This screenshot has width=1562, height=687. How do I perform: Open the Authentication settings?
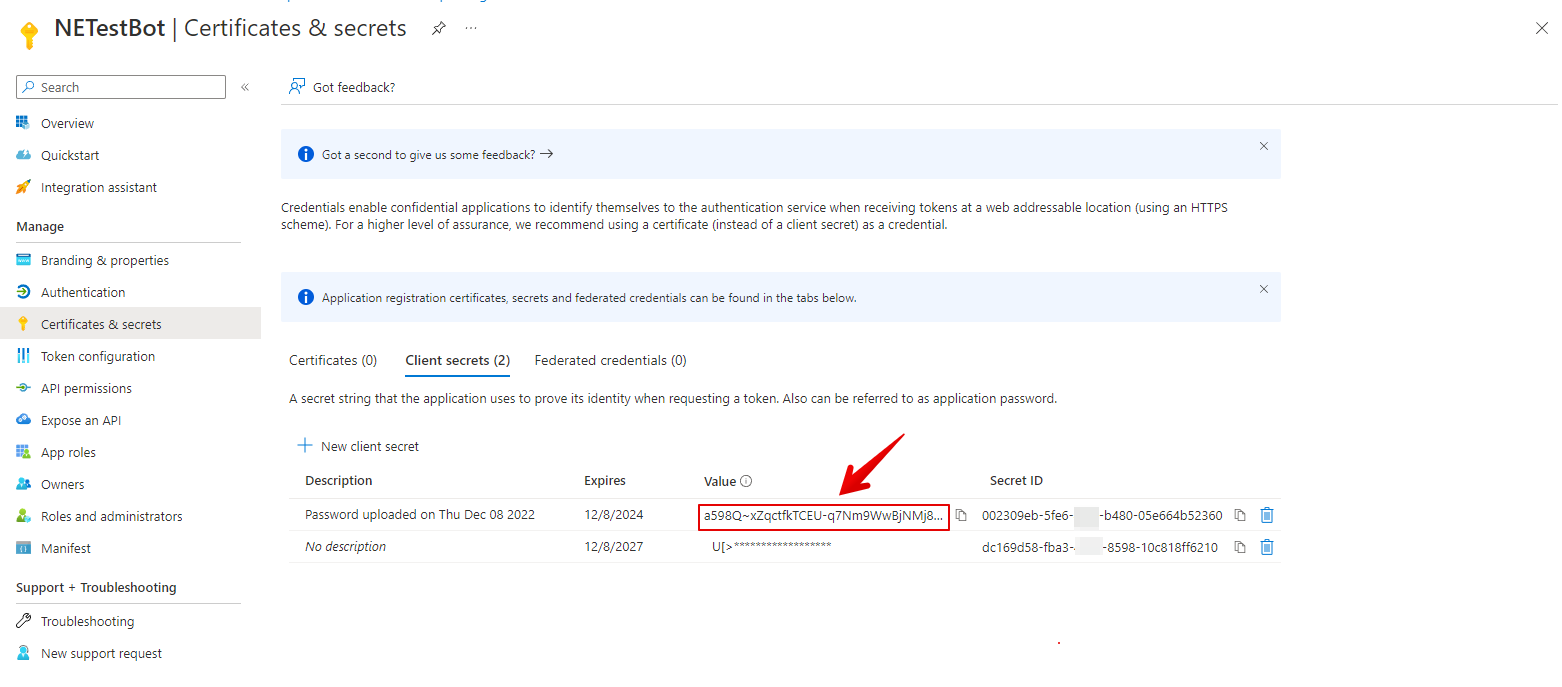(83, 292)
